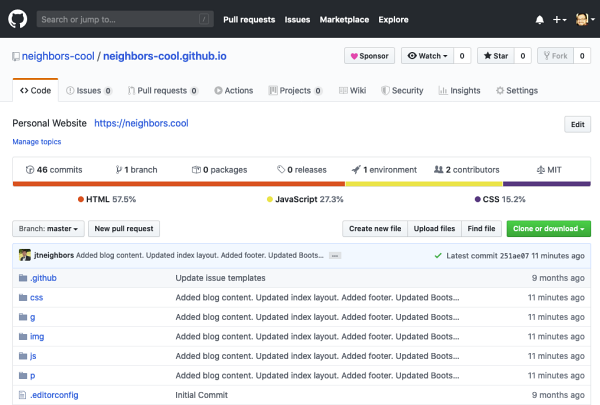Open the .github folder

click(43, 278)
